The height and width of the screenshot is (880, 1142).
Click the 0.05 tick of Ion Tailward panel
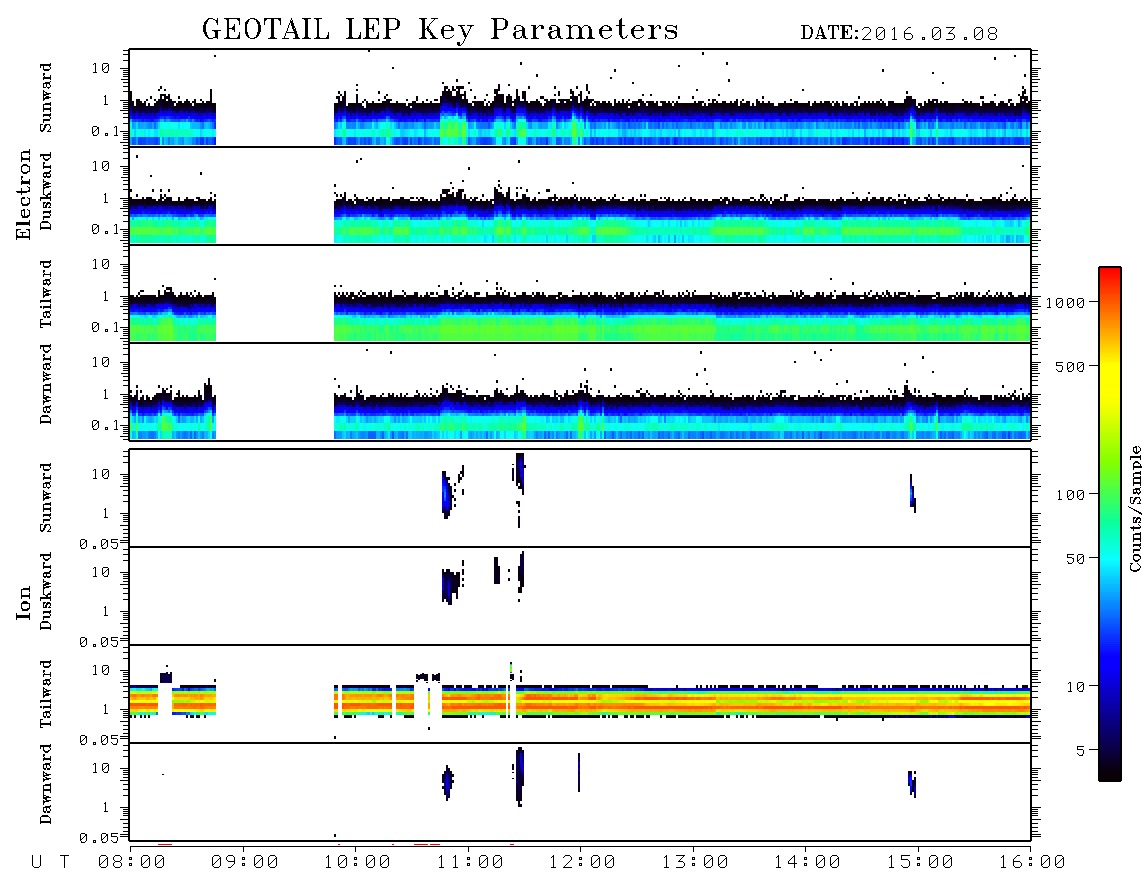(x=99, y=740)
